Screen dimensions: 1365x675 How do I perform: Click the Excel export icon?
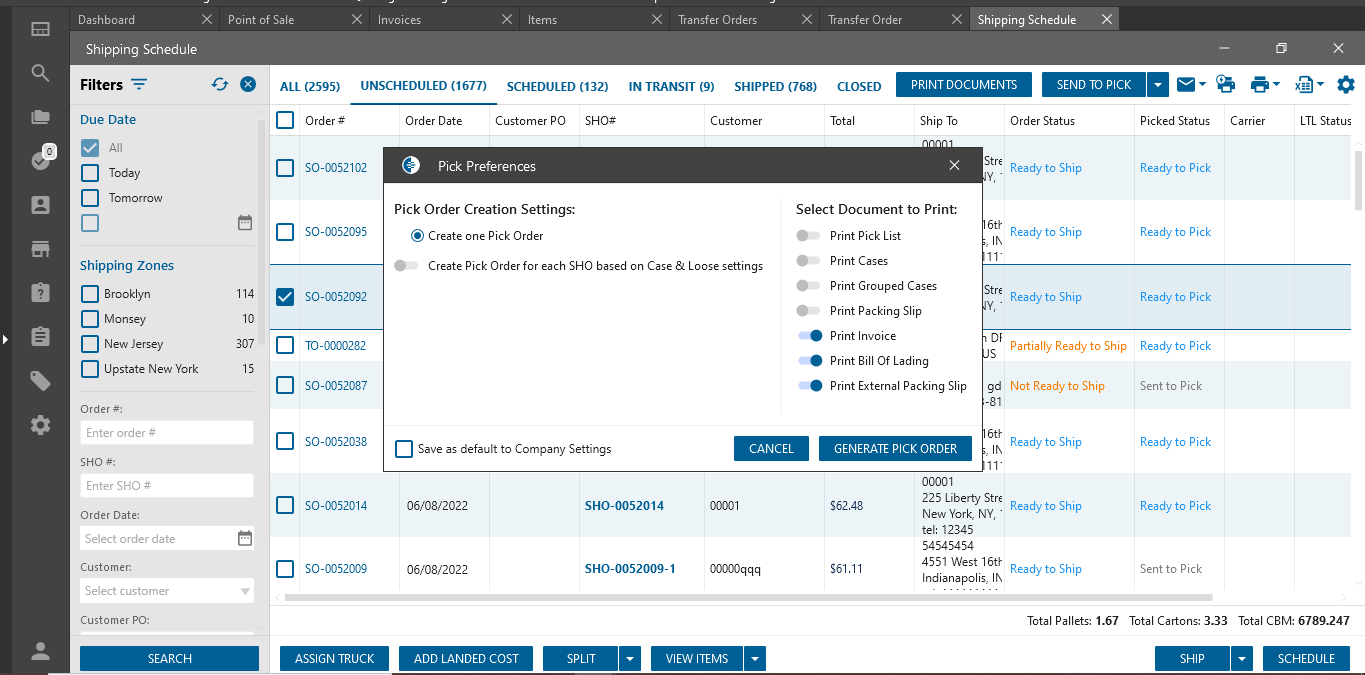(x=1304, y=85)
